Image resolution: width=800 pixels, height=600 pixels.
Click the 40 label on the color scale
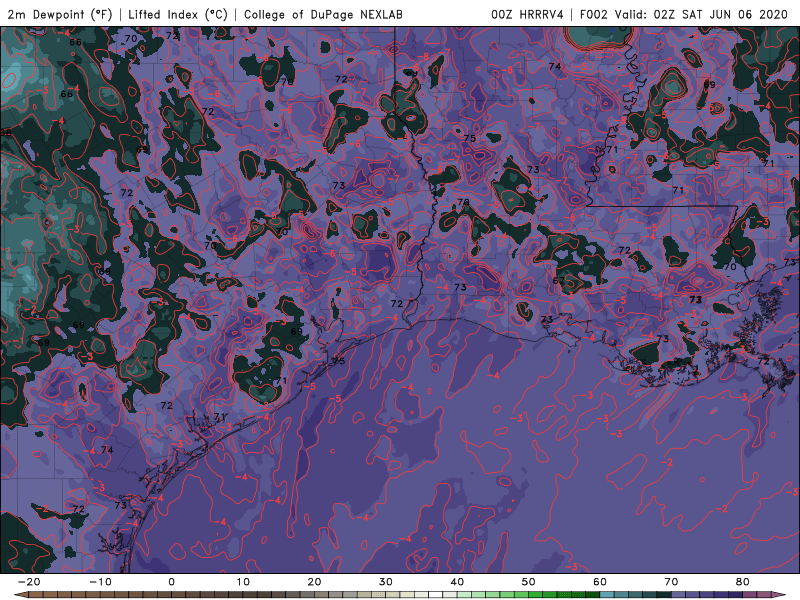point(457,582)
